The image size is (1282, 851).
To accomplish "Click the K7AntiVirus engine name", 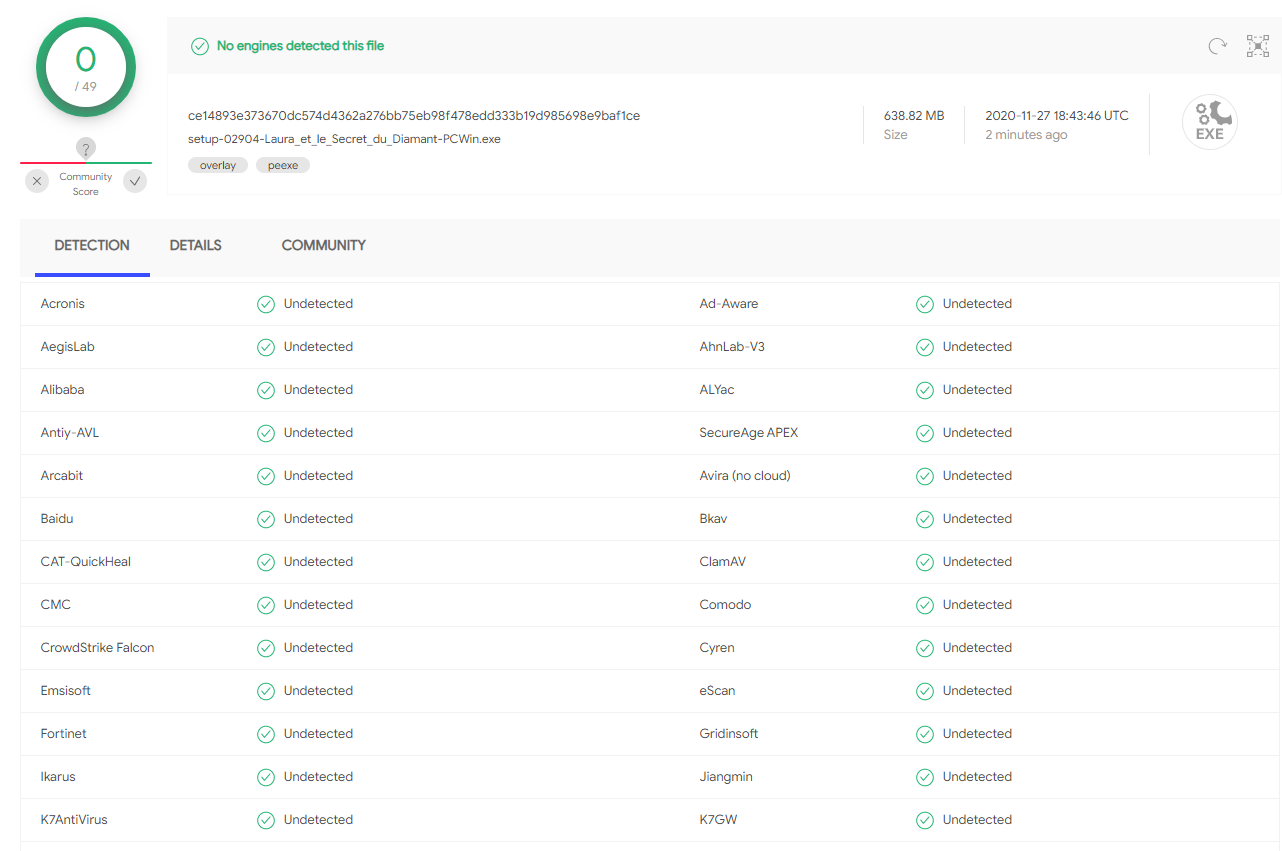I will coord(74,820).
